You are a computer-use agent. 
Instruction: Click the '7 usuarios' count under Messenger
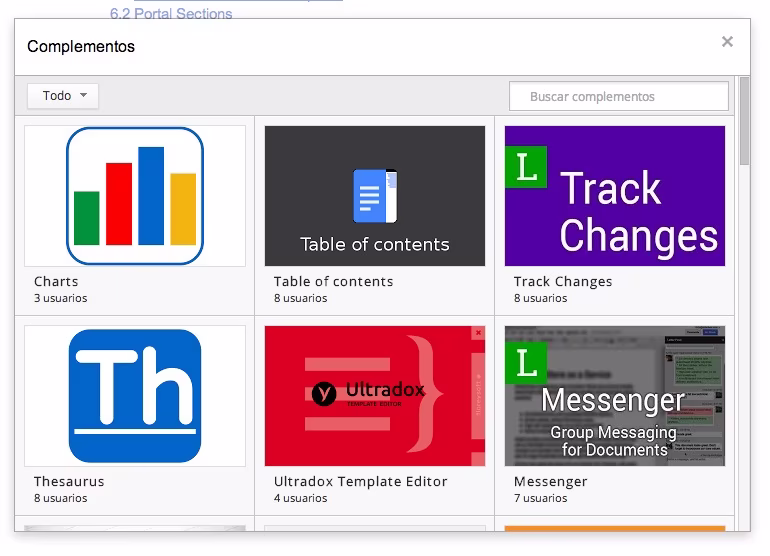click(x=541, y=498)
